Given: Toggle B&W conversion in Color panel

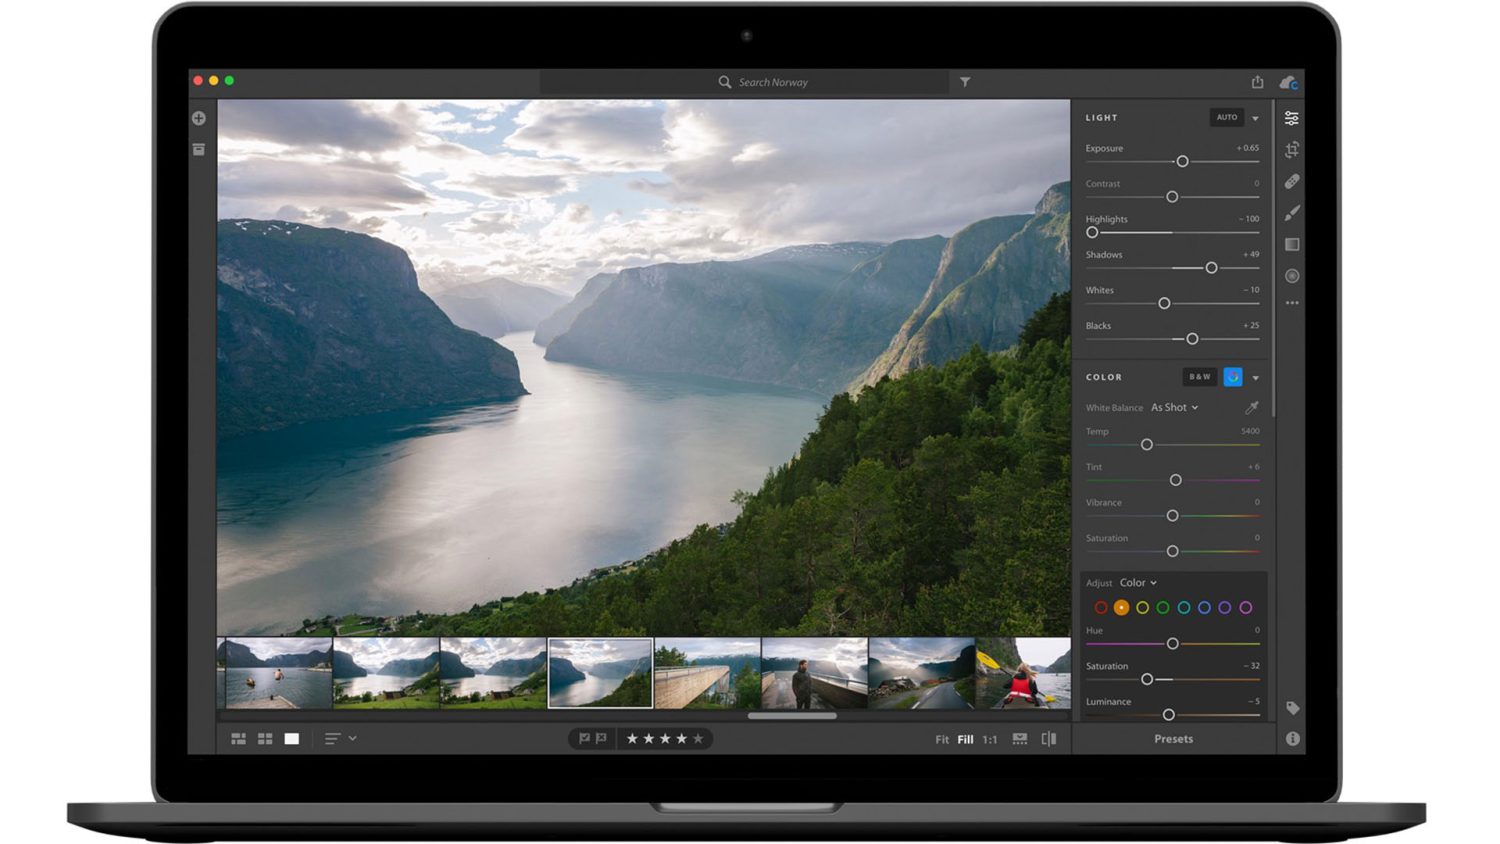Looking at the screenshot, I should click(1199, 377).
